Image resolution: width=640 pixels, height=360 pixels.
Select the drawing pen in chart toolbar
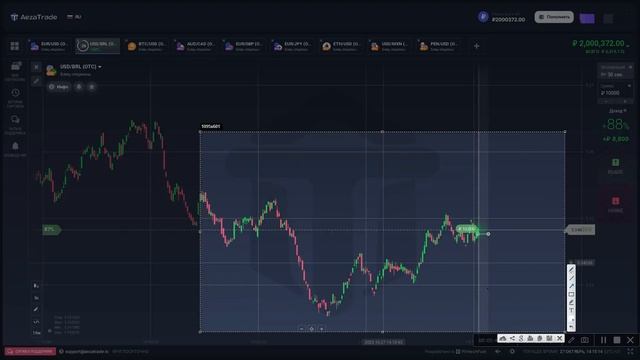click(x=36, y=309)
